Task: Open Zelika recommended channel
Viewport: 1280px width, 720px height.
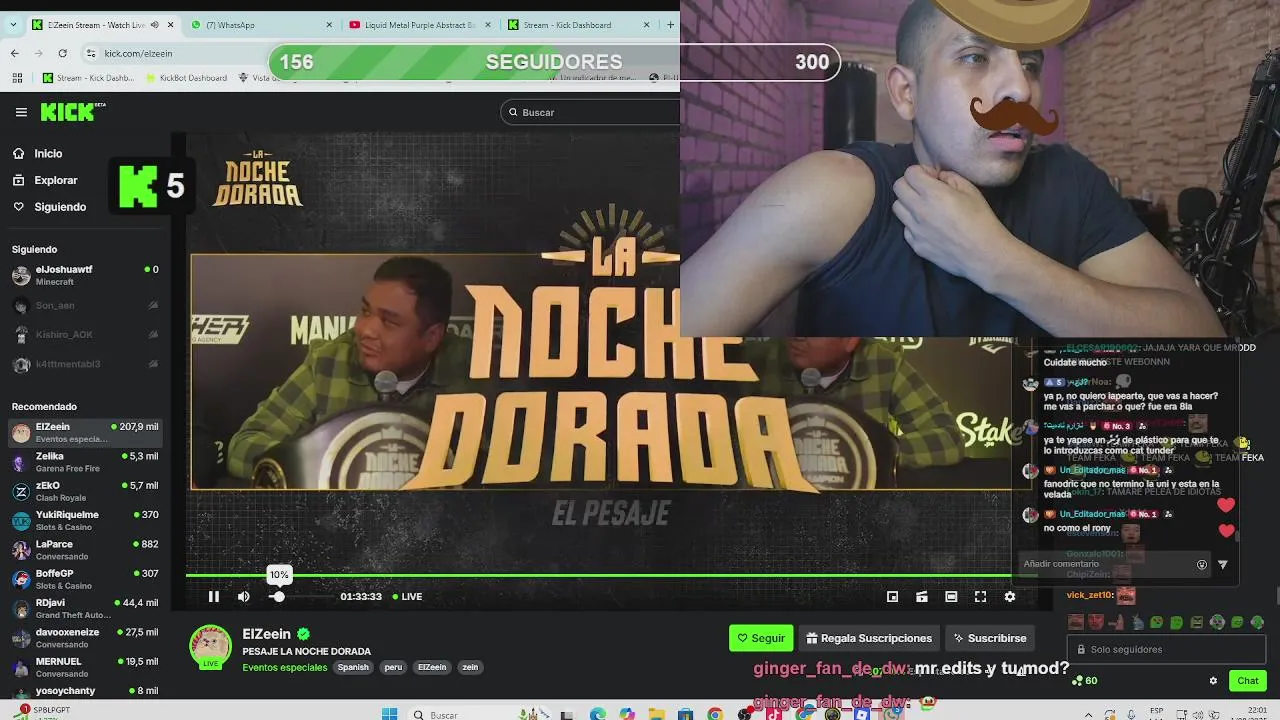Action: pyautogui.click(x=85, y=462)
